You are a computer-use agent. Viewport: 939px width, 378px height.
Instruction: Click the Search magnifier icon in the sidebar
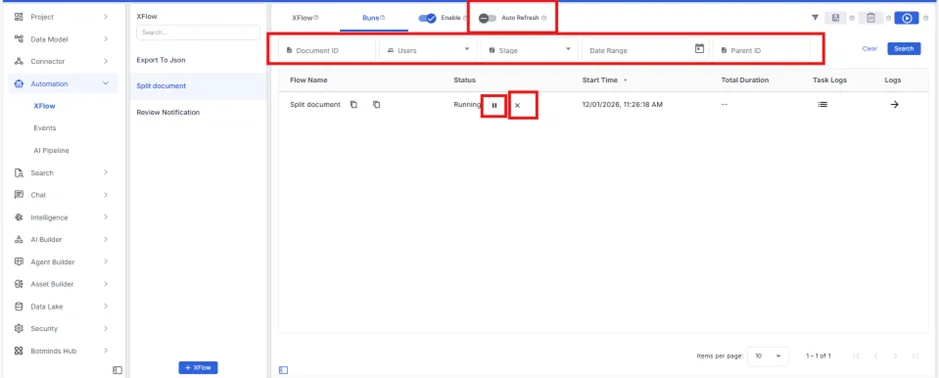click(x=19, y=173)
